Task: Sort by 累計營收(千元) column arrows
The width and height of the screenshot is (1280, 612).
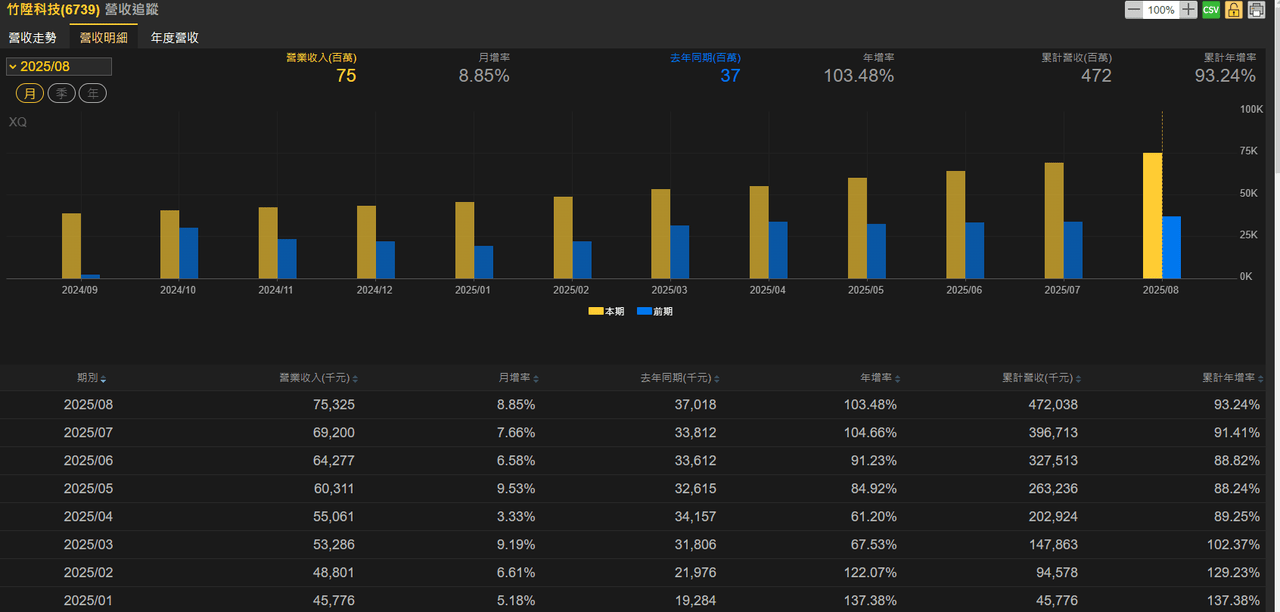Action: (1079, 379)
